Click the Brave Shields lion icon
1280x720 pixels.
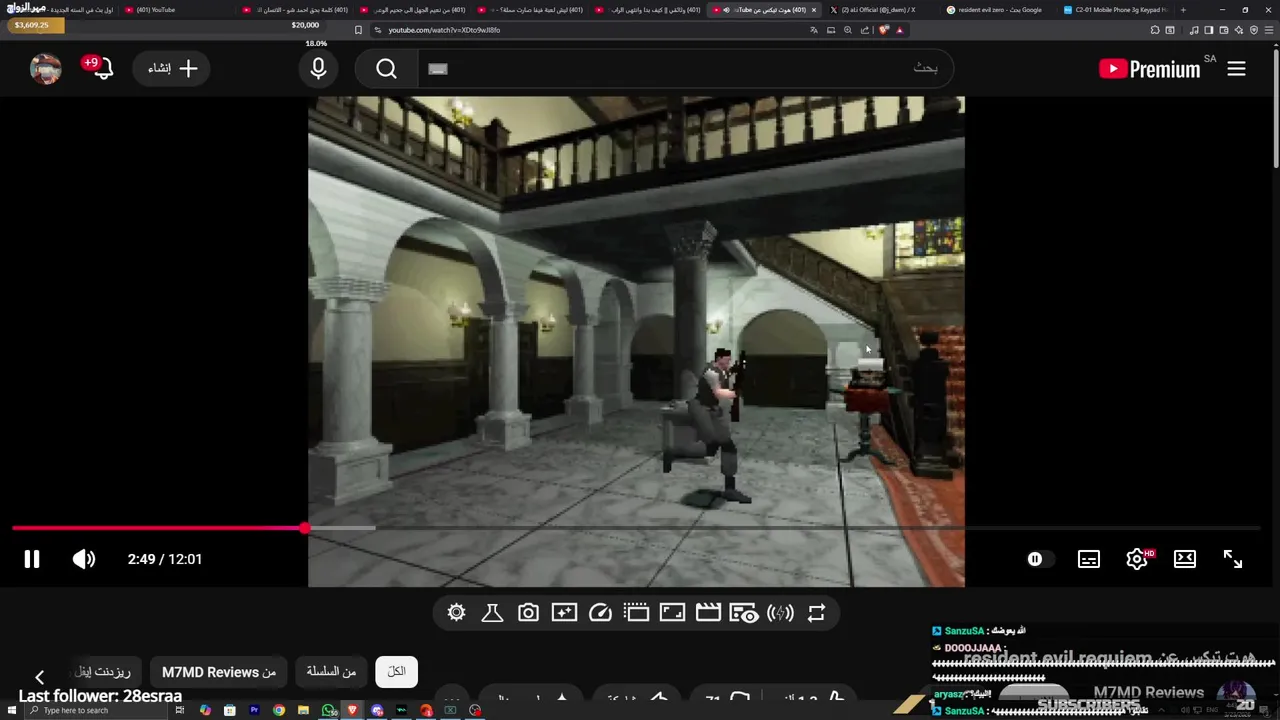[883, 30]
